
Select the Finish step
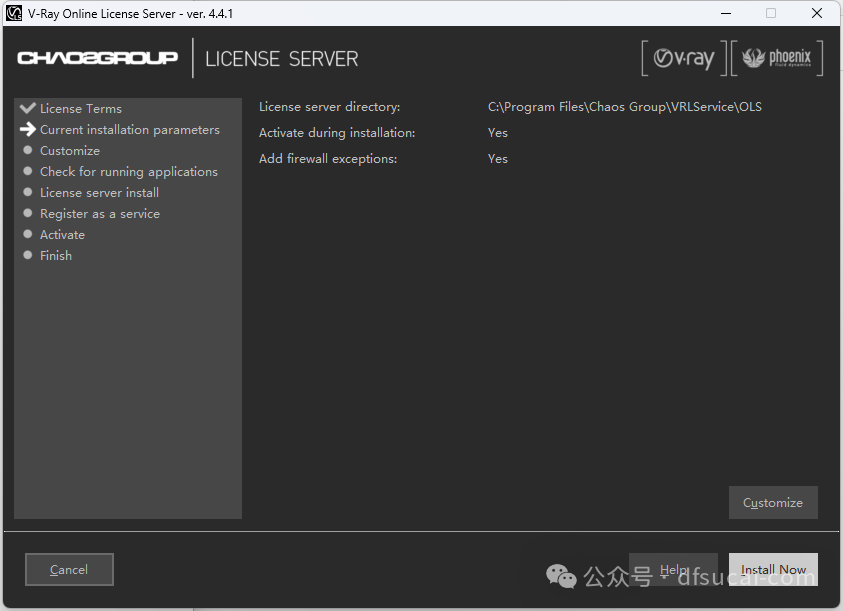pyautogui.click(x=56, y=255)
